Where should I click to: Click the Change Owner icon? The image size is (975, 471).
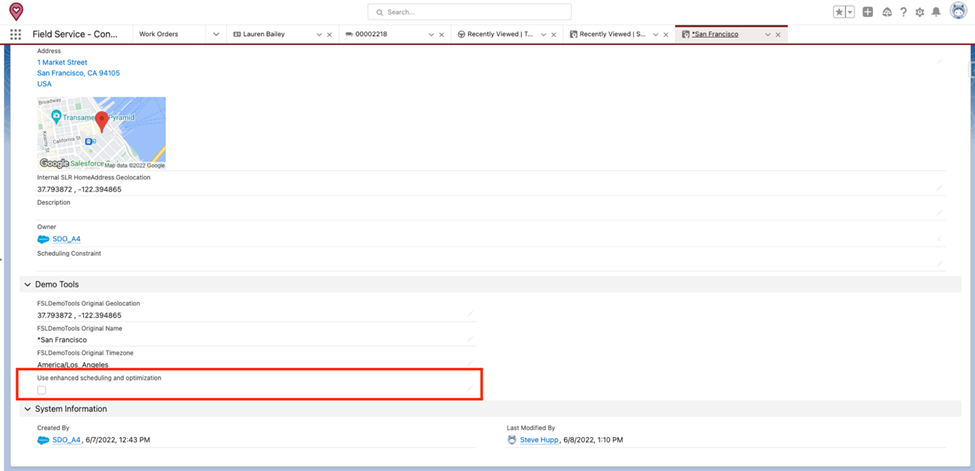pos(940,238)
